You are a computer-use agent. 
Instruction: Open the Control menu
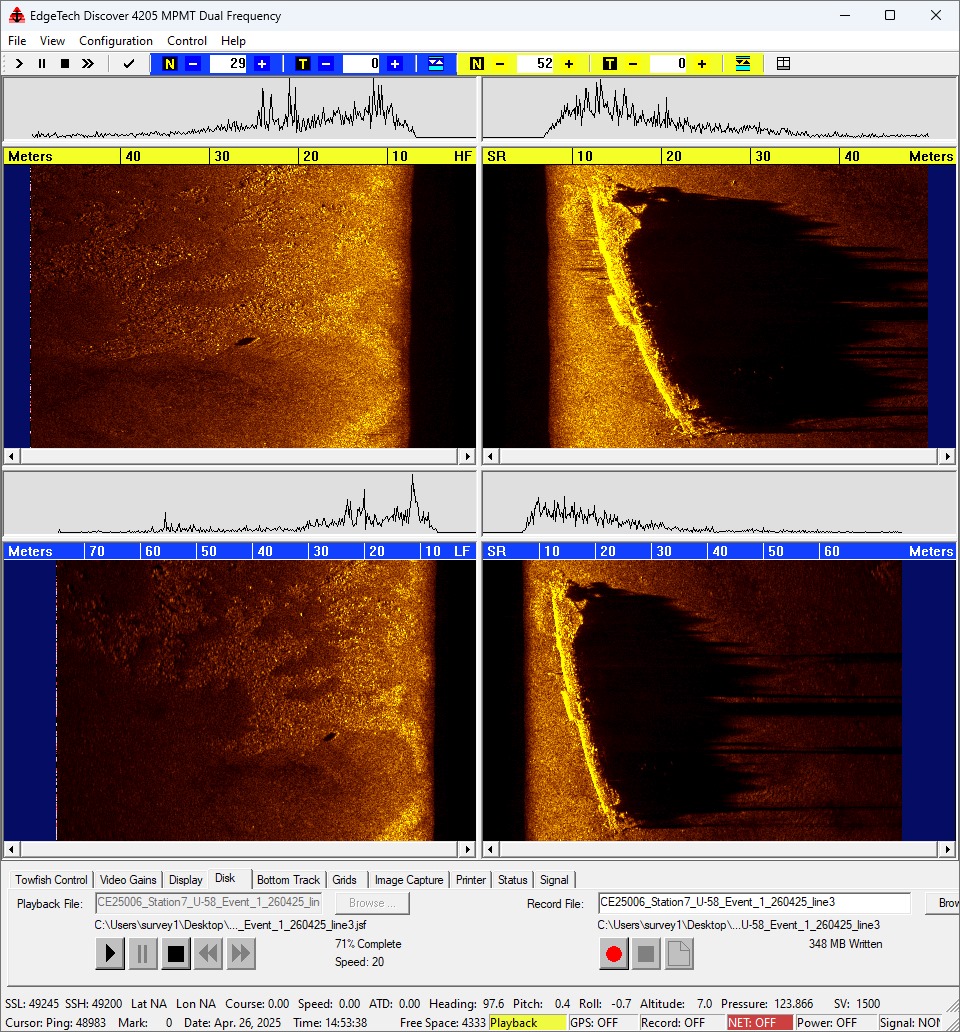(x=187, y=41)
